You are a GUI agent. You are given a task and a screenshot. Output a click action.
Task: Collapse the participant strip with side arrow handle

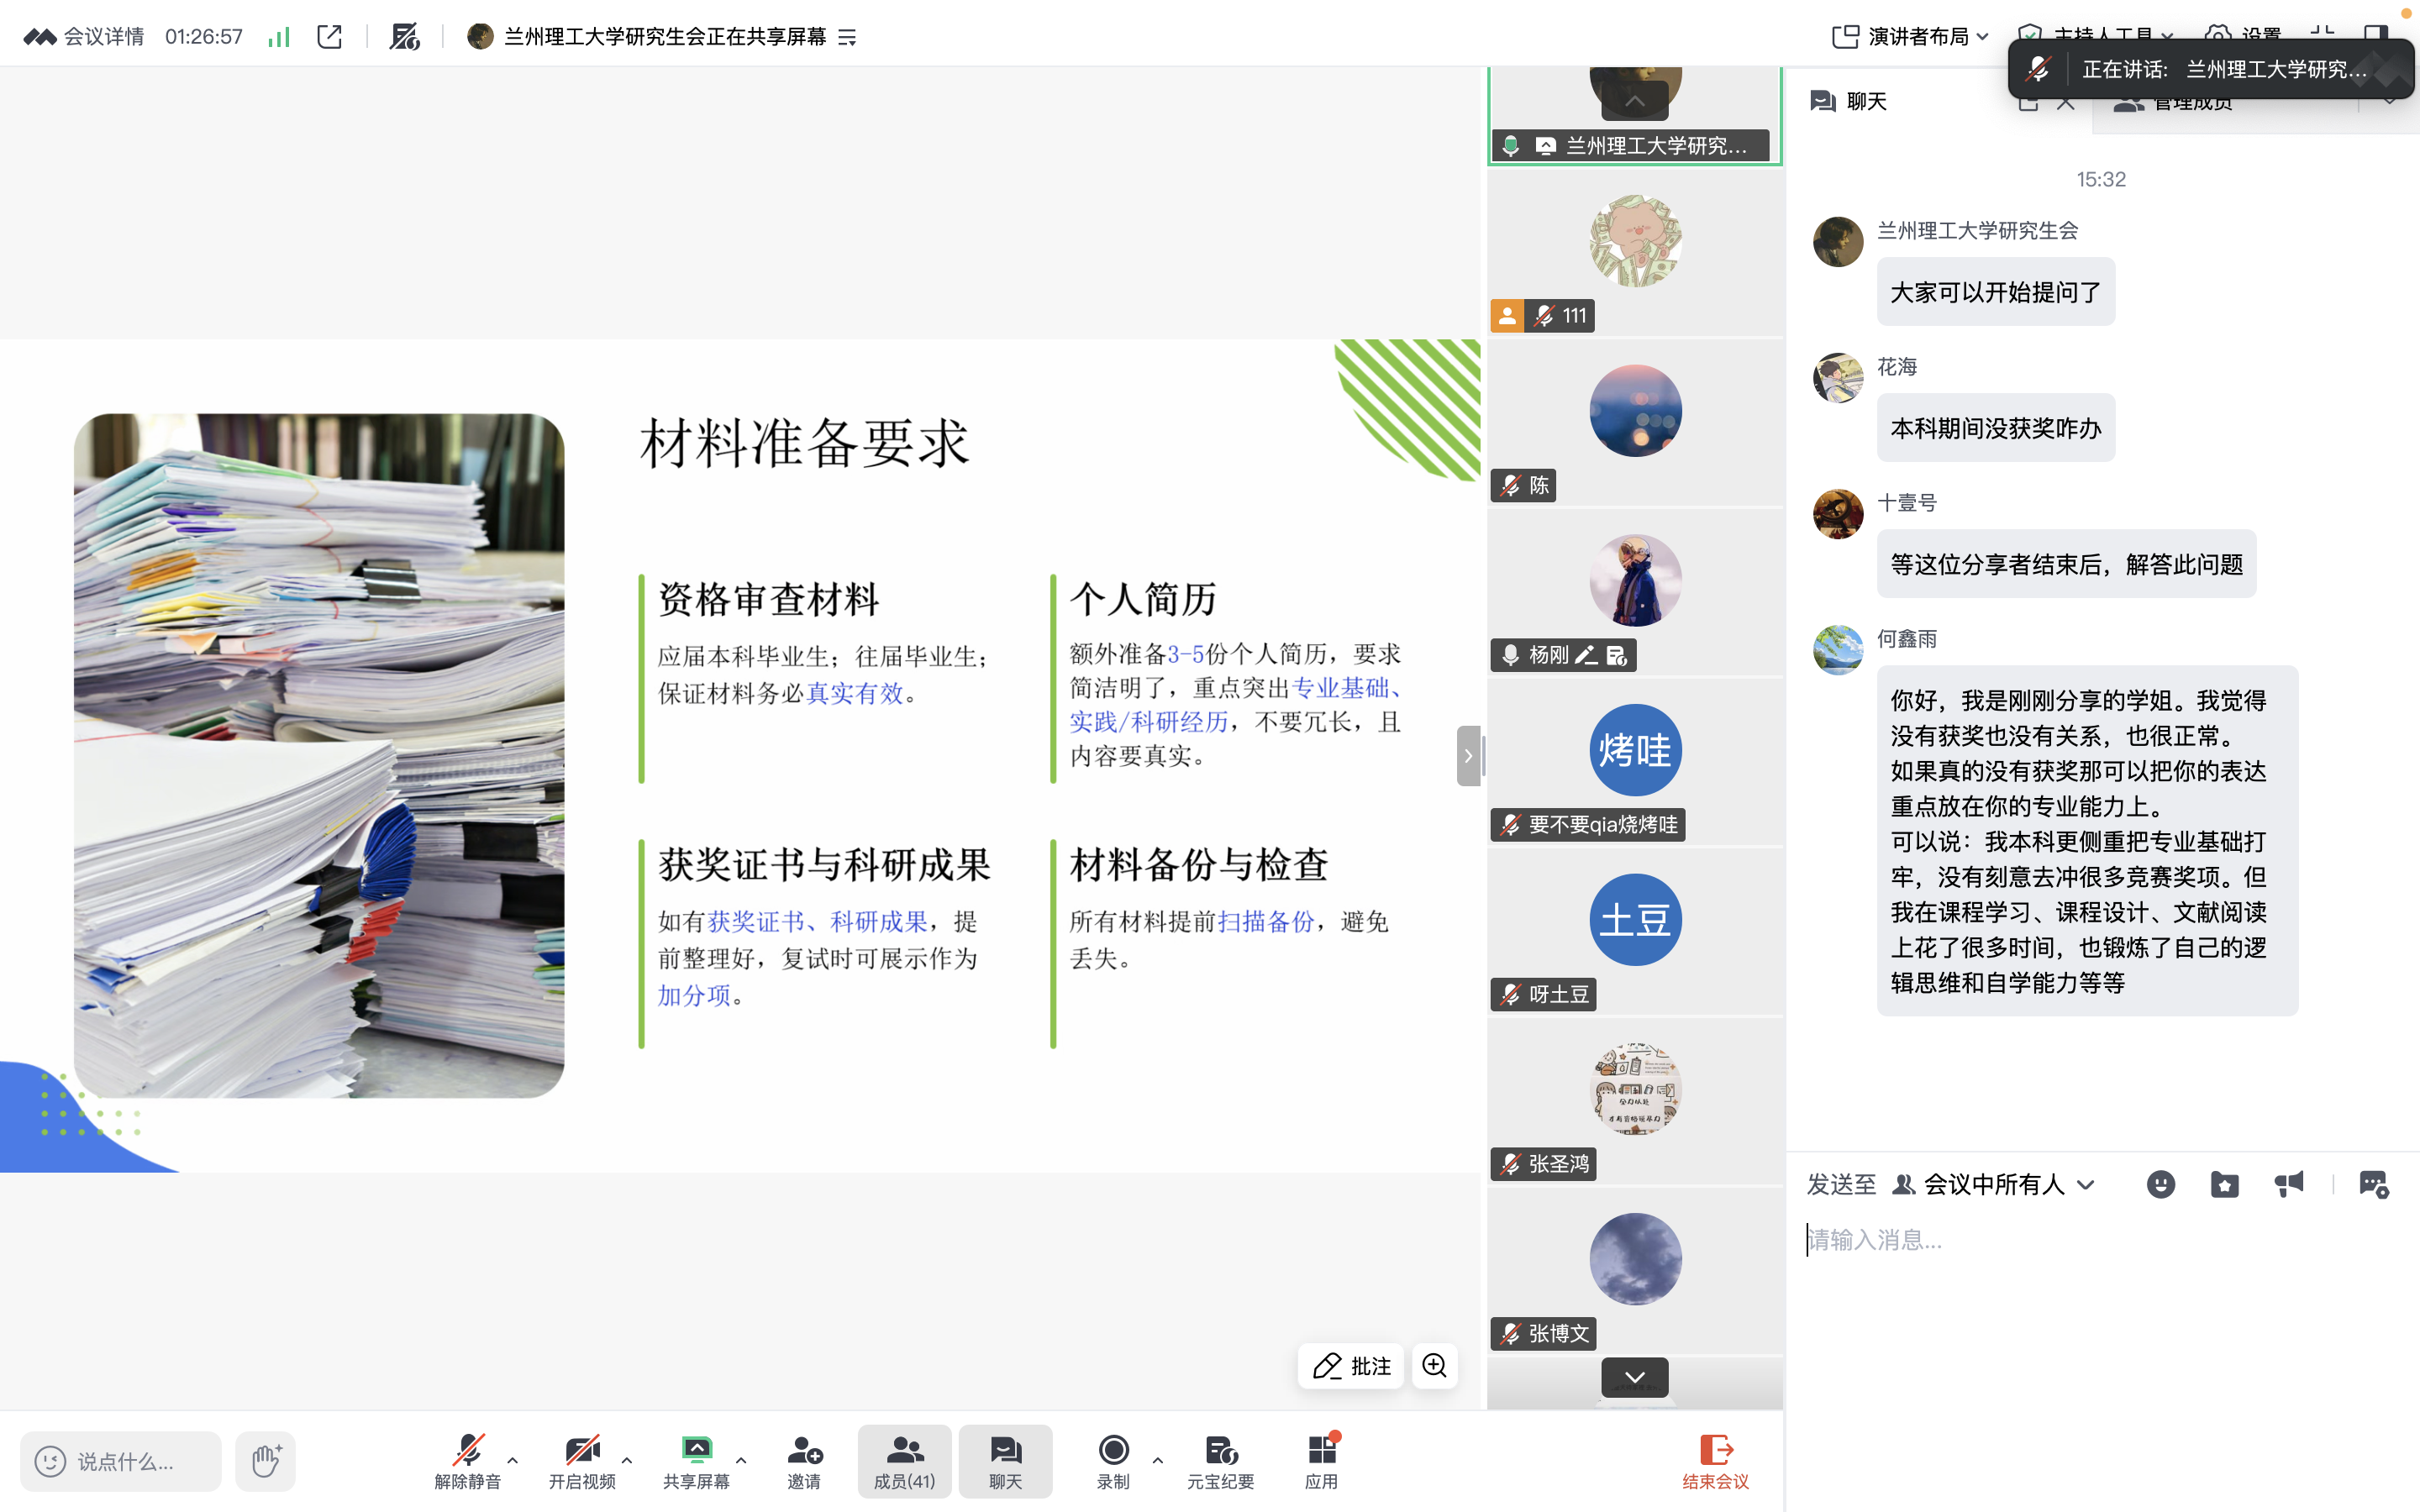pyautogui.click(x=1468, y=756)
